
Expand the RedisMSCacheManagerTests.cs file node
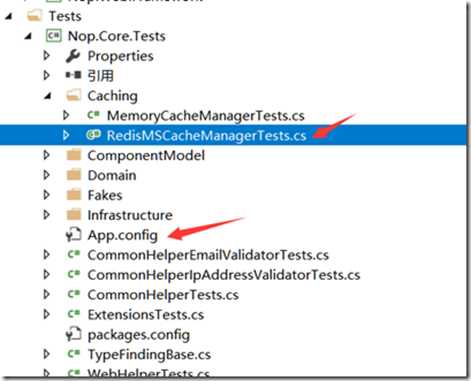click(66, 135)
